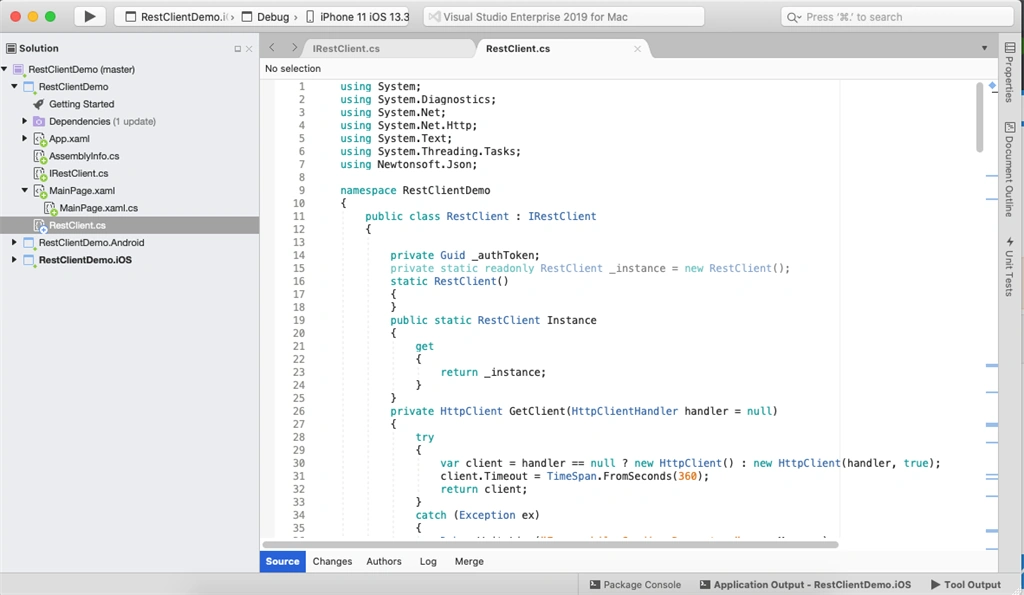Expand the RestClientDemo.Android project
1024x595 pixels.
14,242
